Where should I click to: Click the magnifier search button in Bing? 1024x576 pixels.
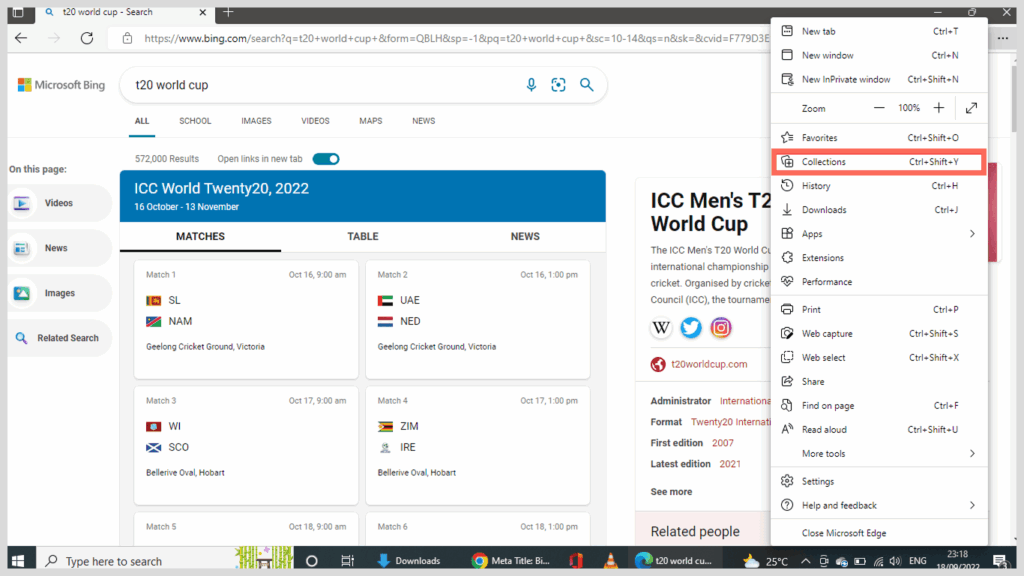[x=586, y=85]
